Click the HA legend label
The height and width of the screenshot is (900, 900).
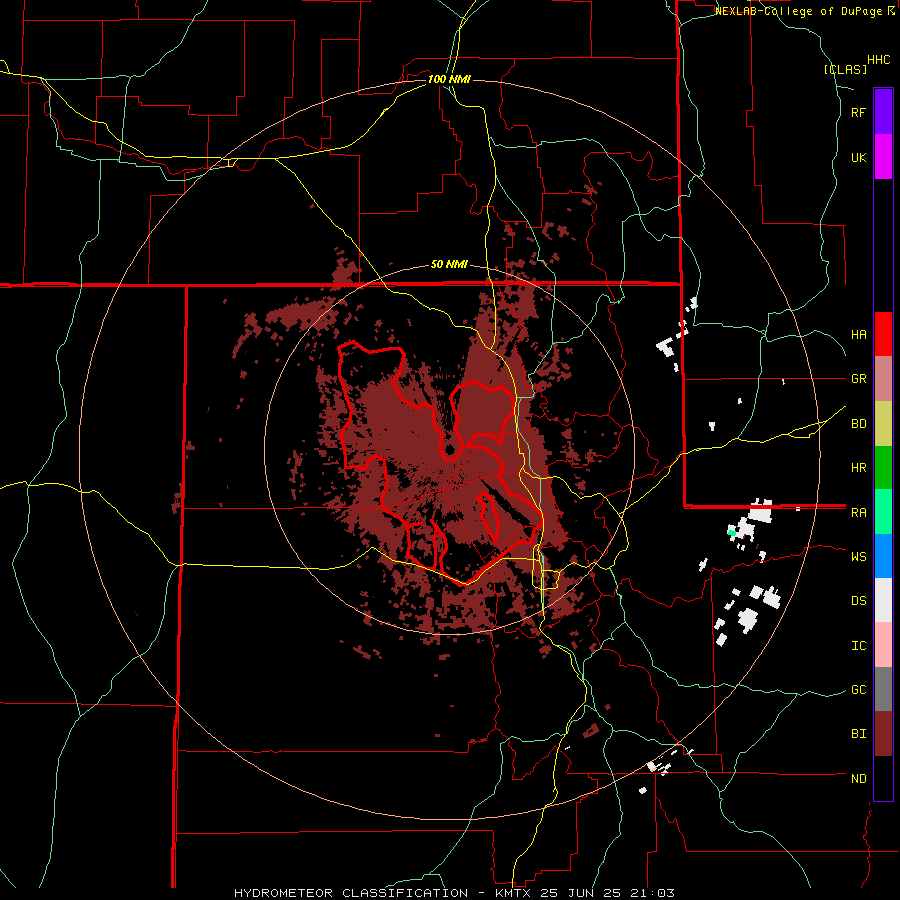point(858,334)
